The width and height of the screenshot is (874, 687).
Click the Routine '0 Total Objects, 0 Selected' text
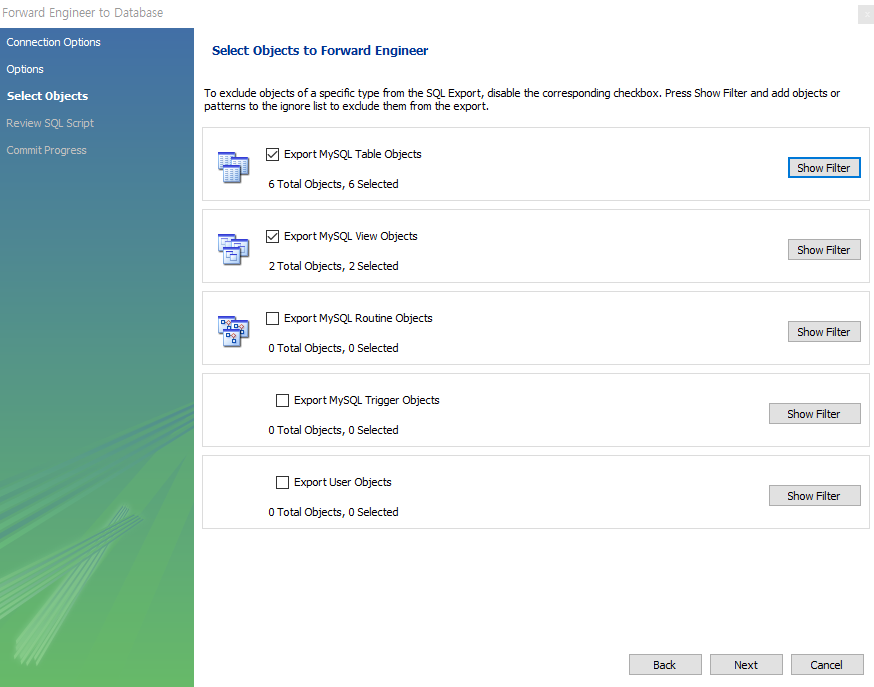pyautogui.click(x=333, y=348)
